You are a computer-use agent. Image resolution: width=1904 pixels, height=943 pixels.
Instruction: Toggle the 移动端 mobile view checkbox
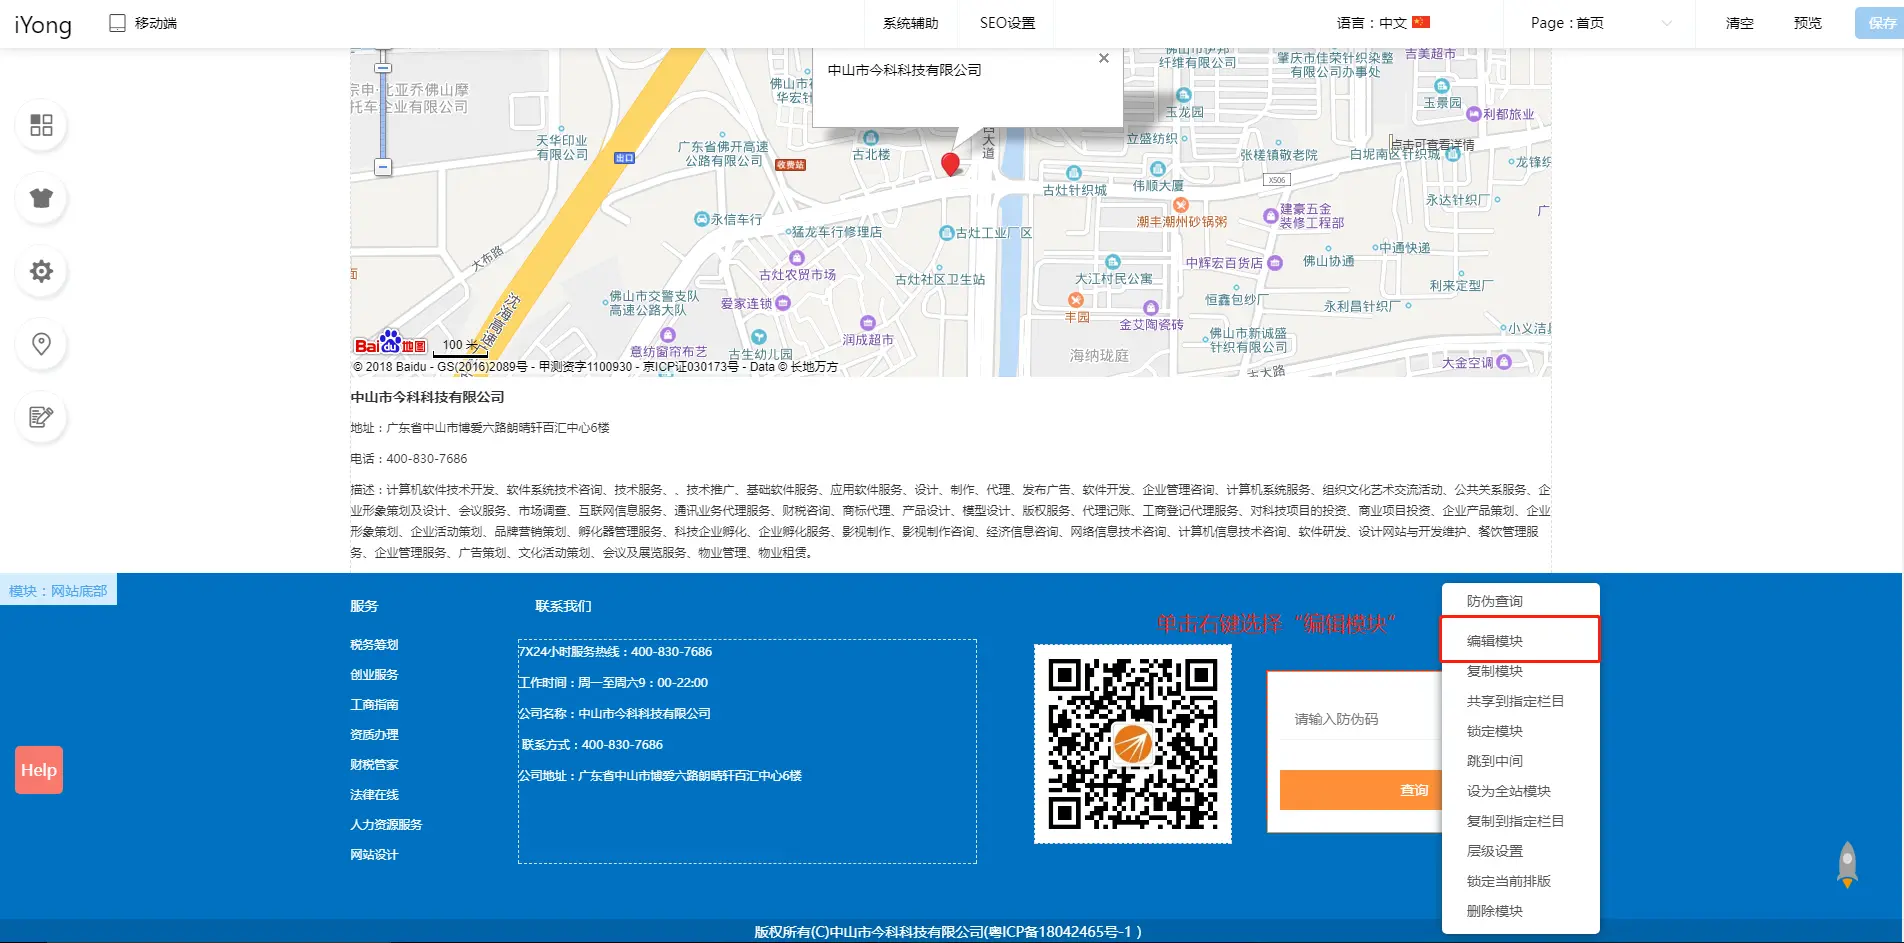coord(118,23)
